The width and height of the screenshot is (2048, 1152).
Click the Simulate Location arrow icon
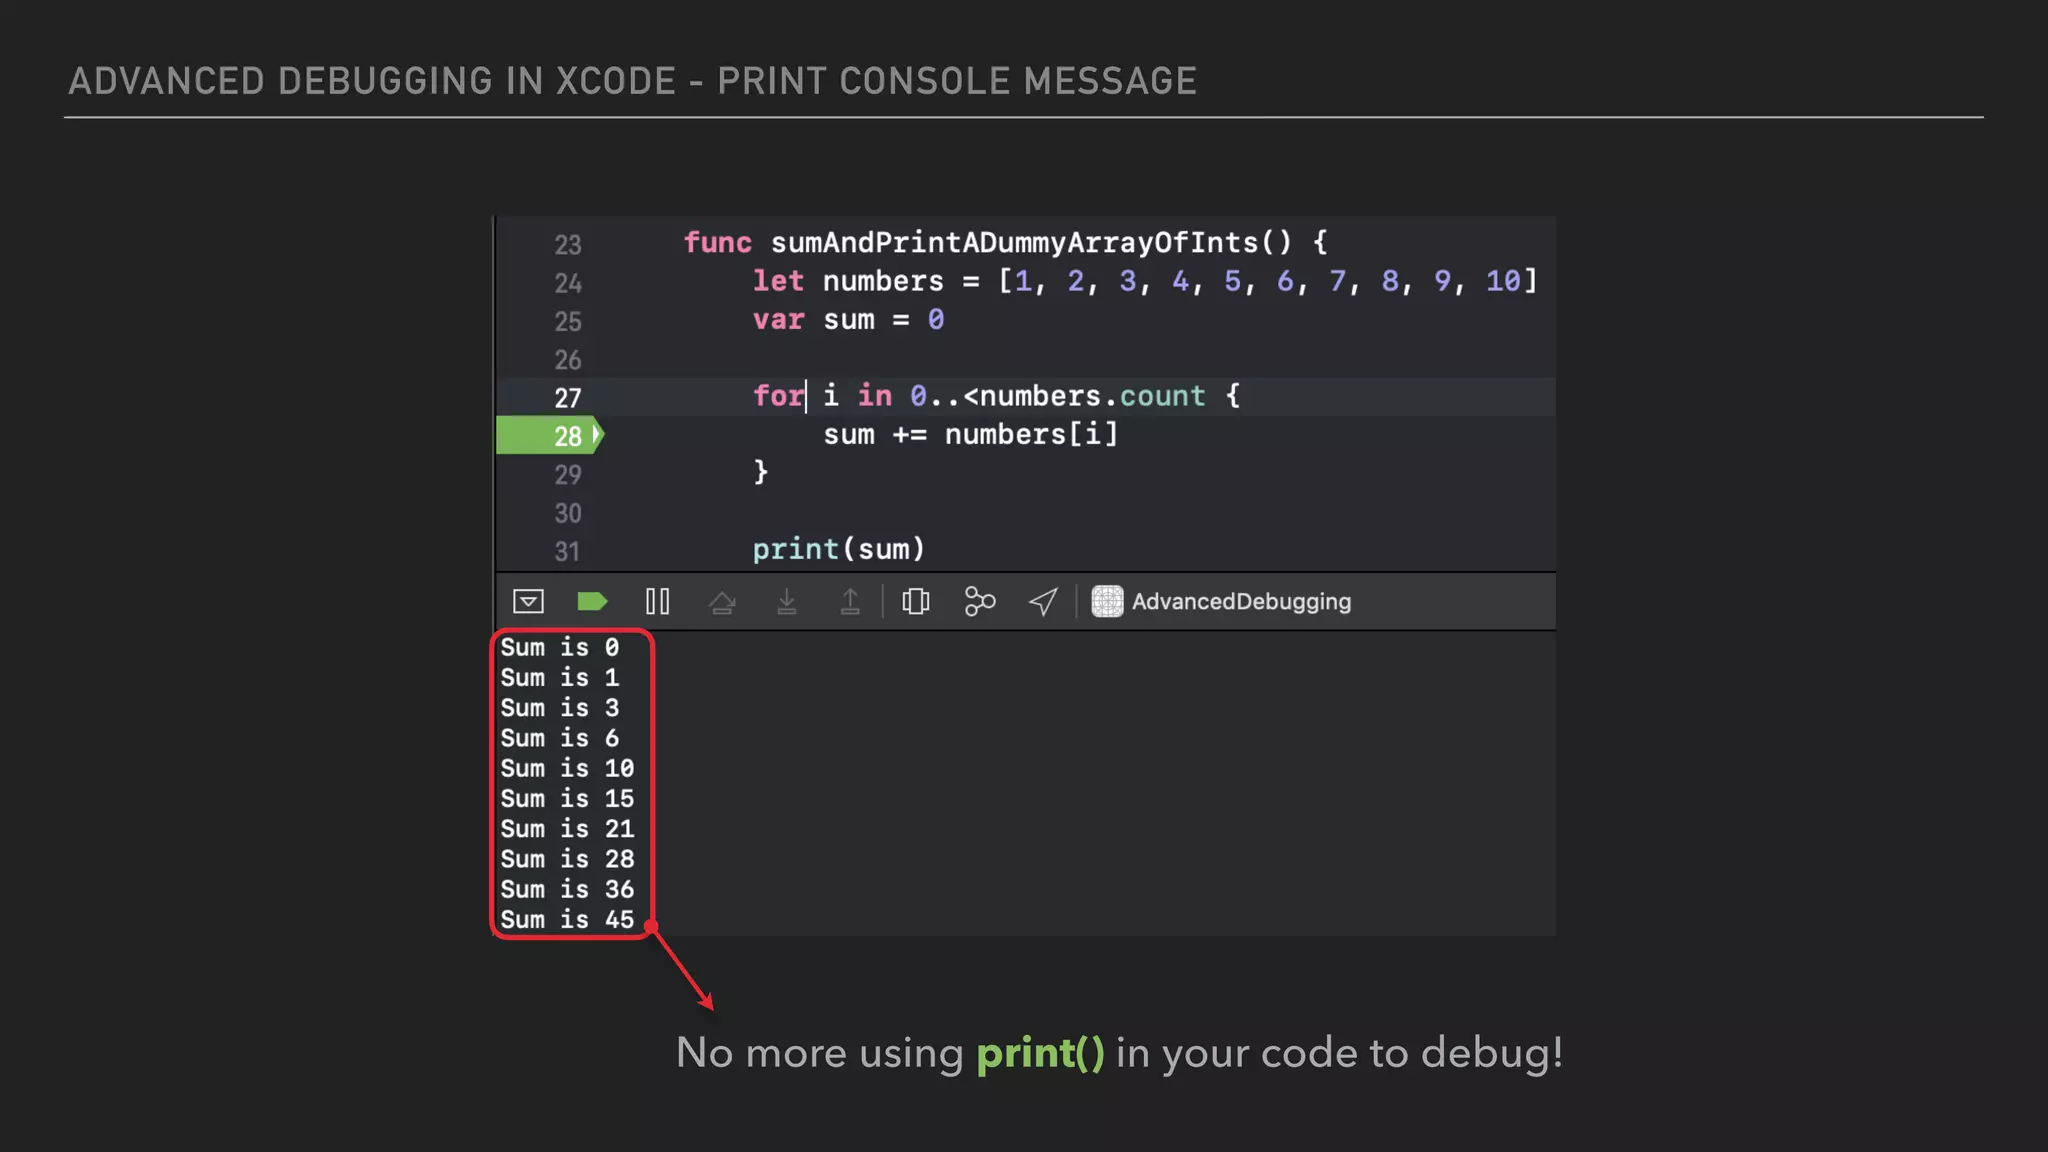(1043, 601)
